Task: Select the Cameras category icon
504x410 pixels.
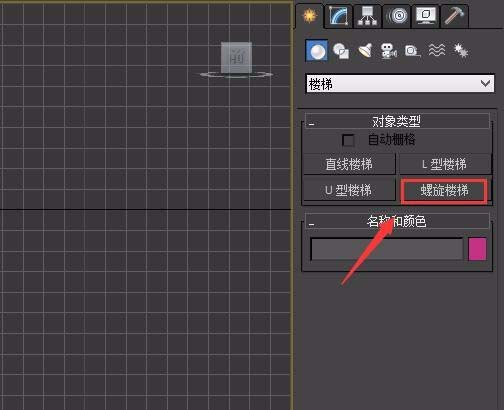Action: pos(389,51)
